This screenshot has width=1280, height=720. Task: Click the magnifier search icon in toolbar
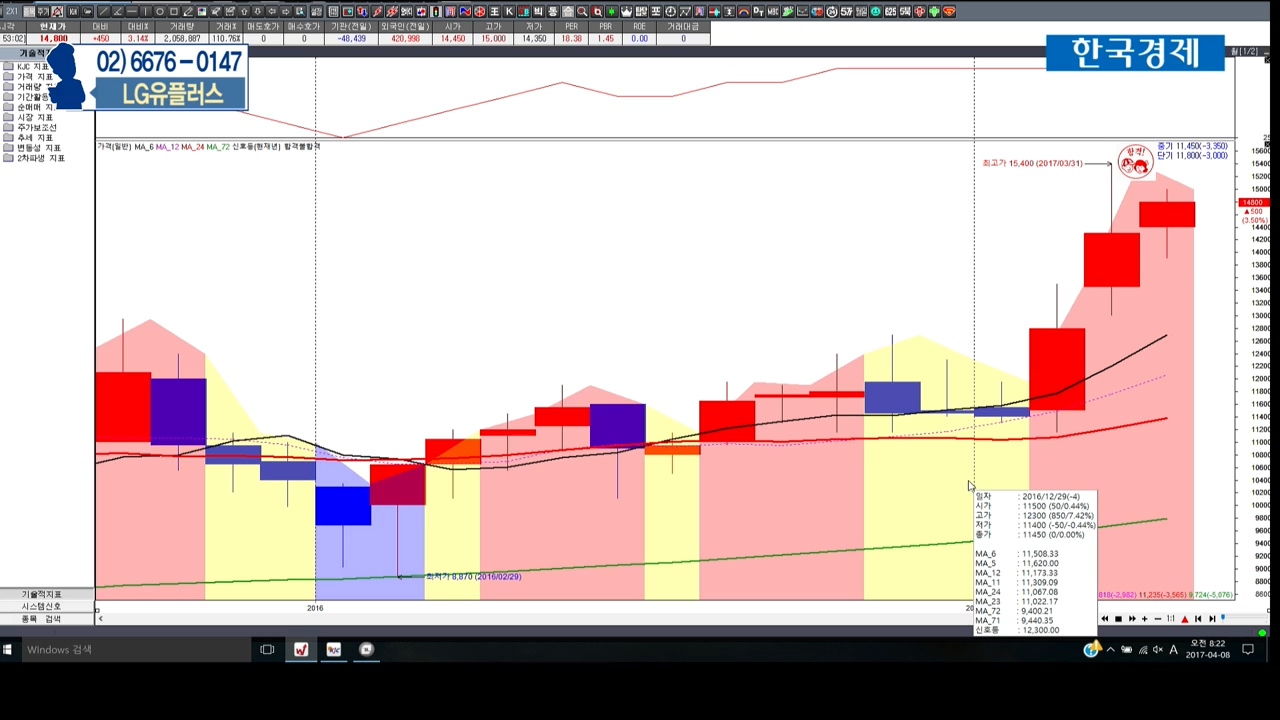582,12
